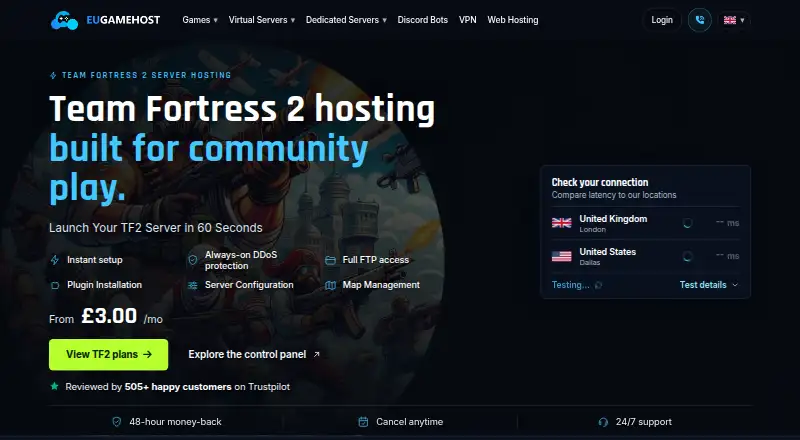Click the phone contact icon in header

pos(699,20)
